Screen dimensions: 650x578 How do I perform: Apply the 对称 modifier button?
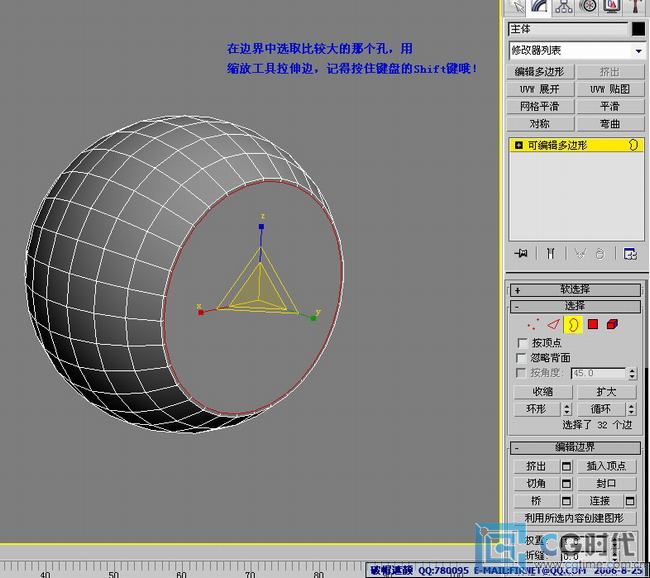point(540,124)
